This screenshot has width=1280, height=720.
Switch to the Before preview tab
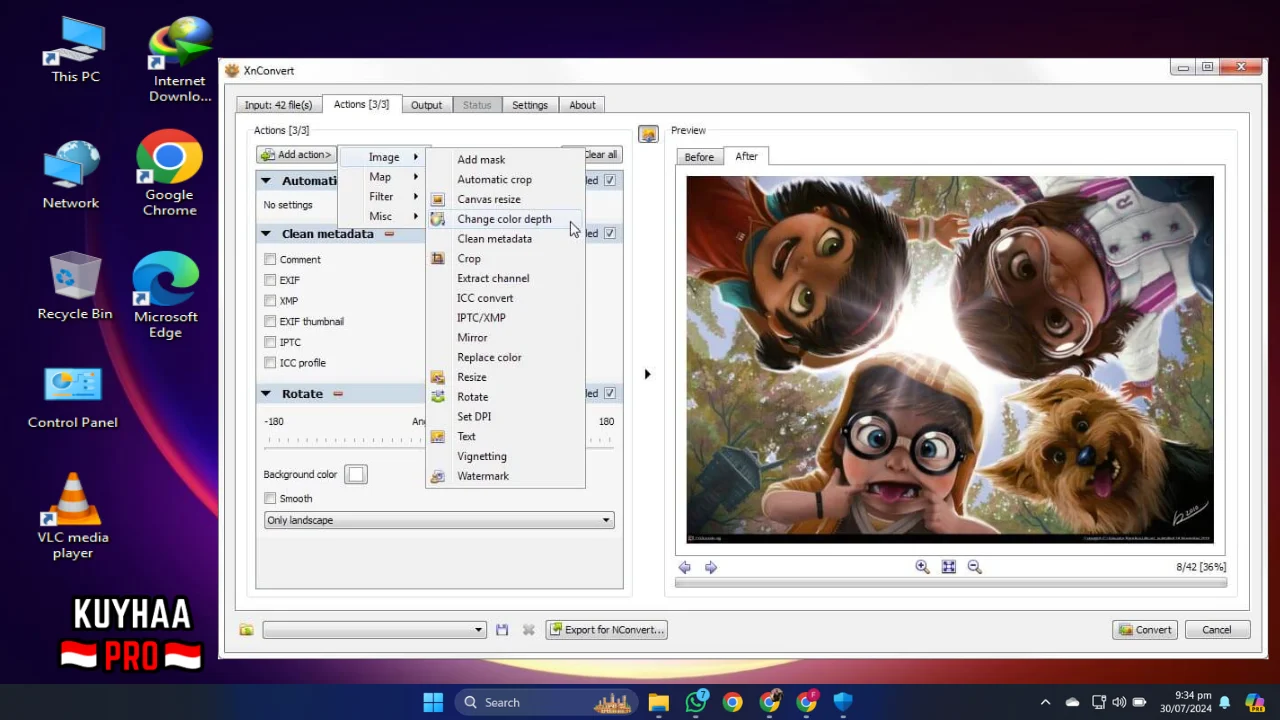pyautogui.click(x=699, y=157)
